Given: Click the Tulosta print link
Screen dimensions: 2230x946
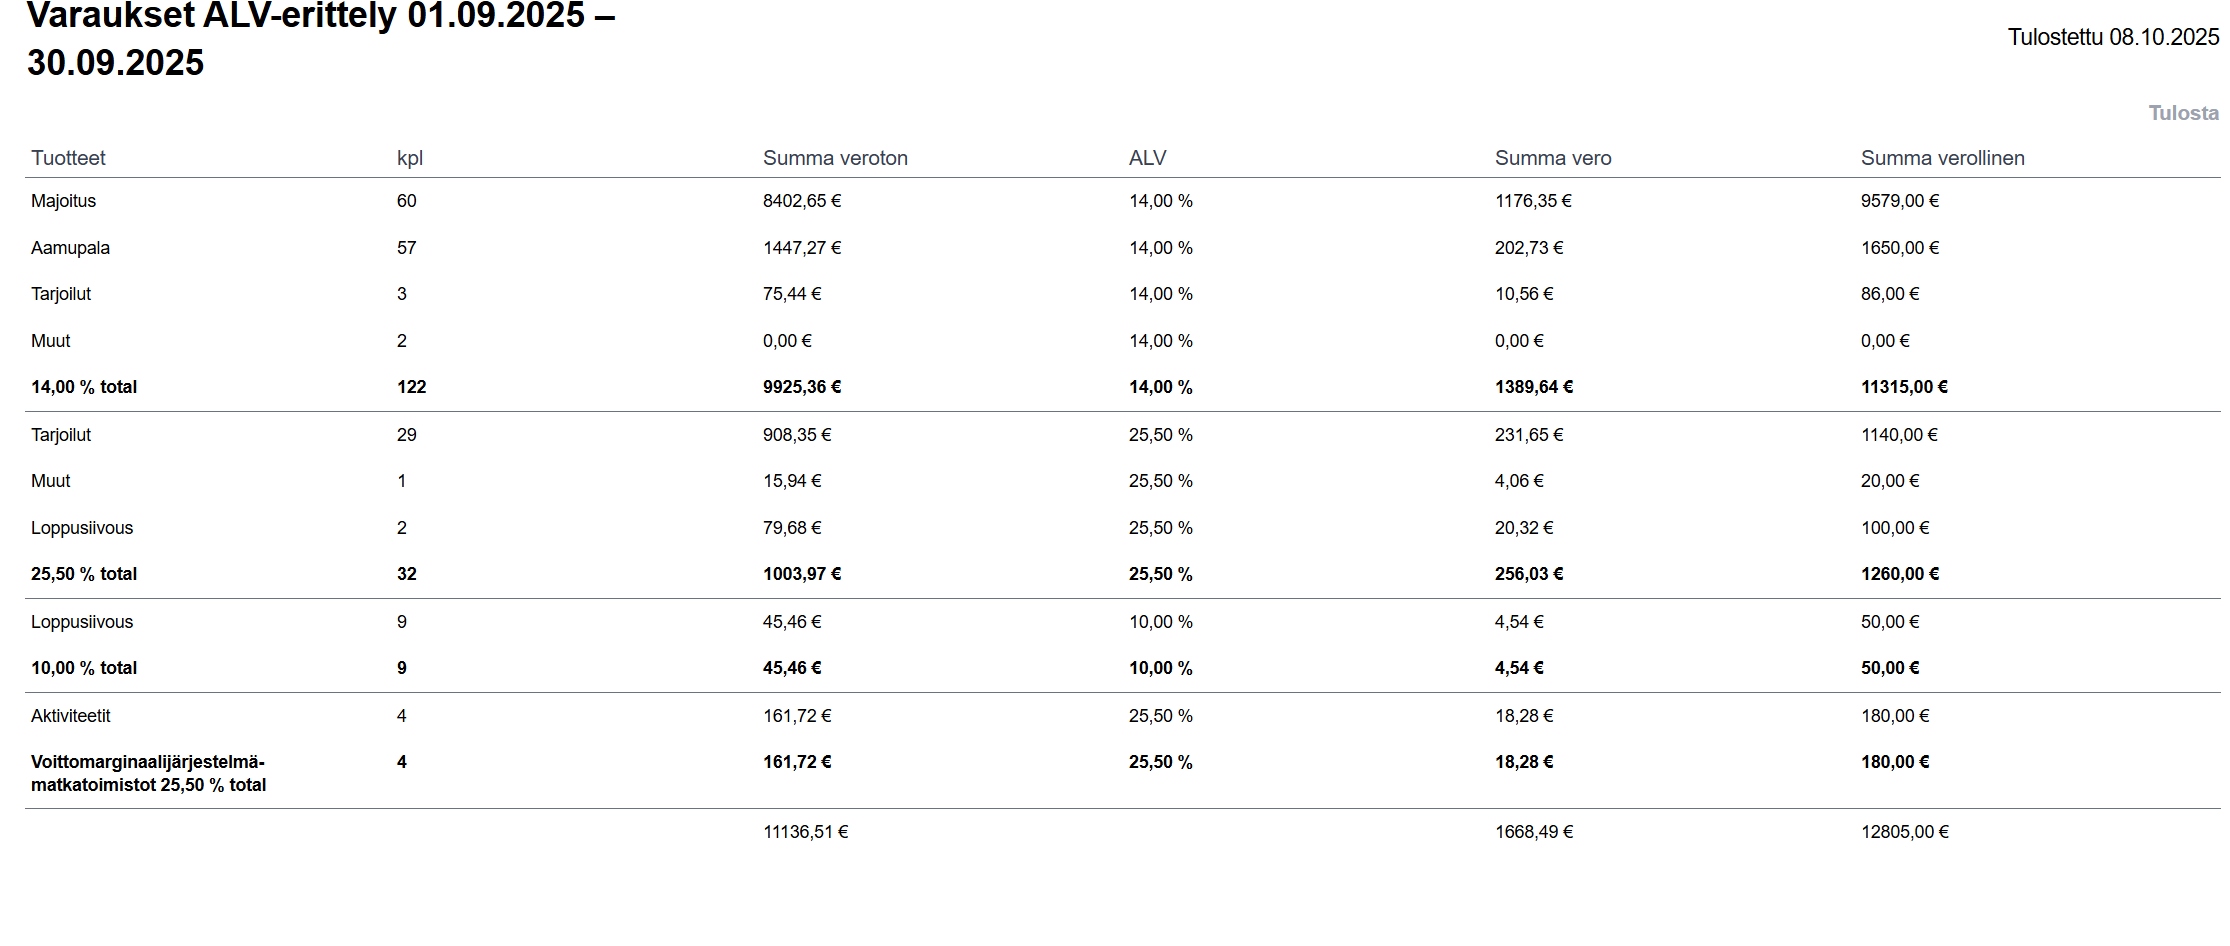Looking at the screenshot, I should [x=2183, y=113].
